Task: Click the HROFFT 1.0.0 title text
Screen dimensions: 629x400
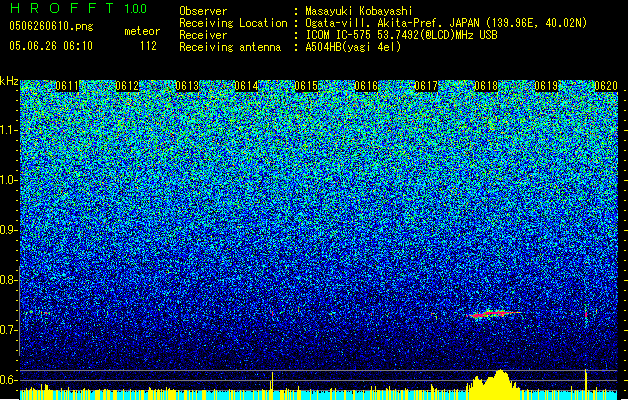Action: point(78,8)
